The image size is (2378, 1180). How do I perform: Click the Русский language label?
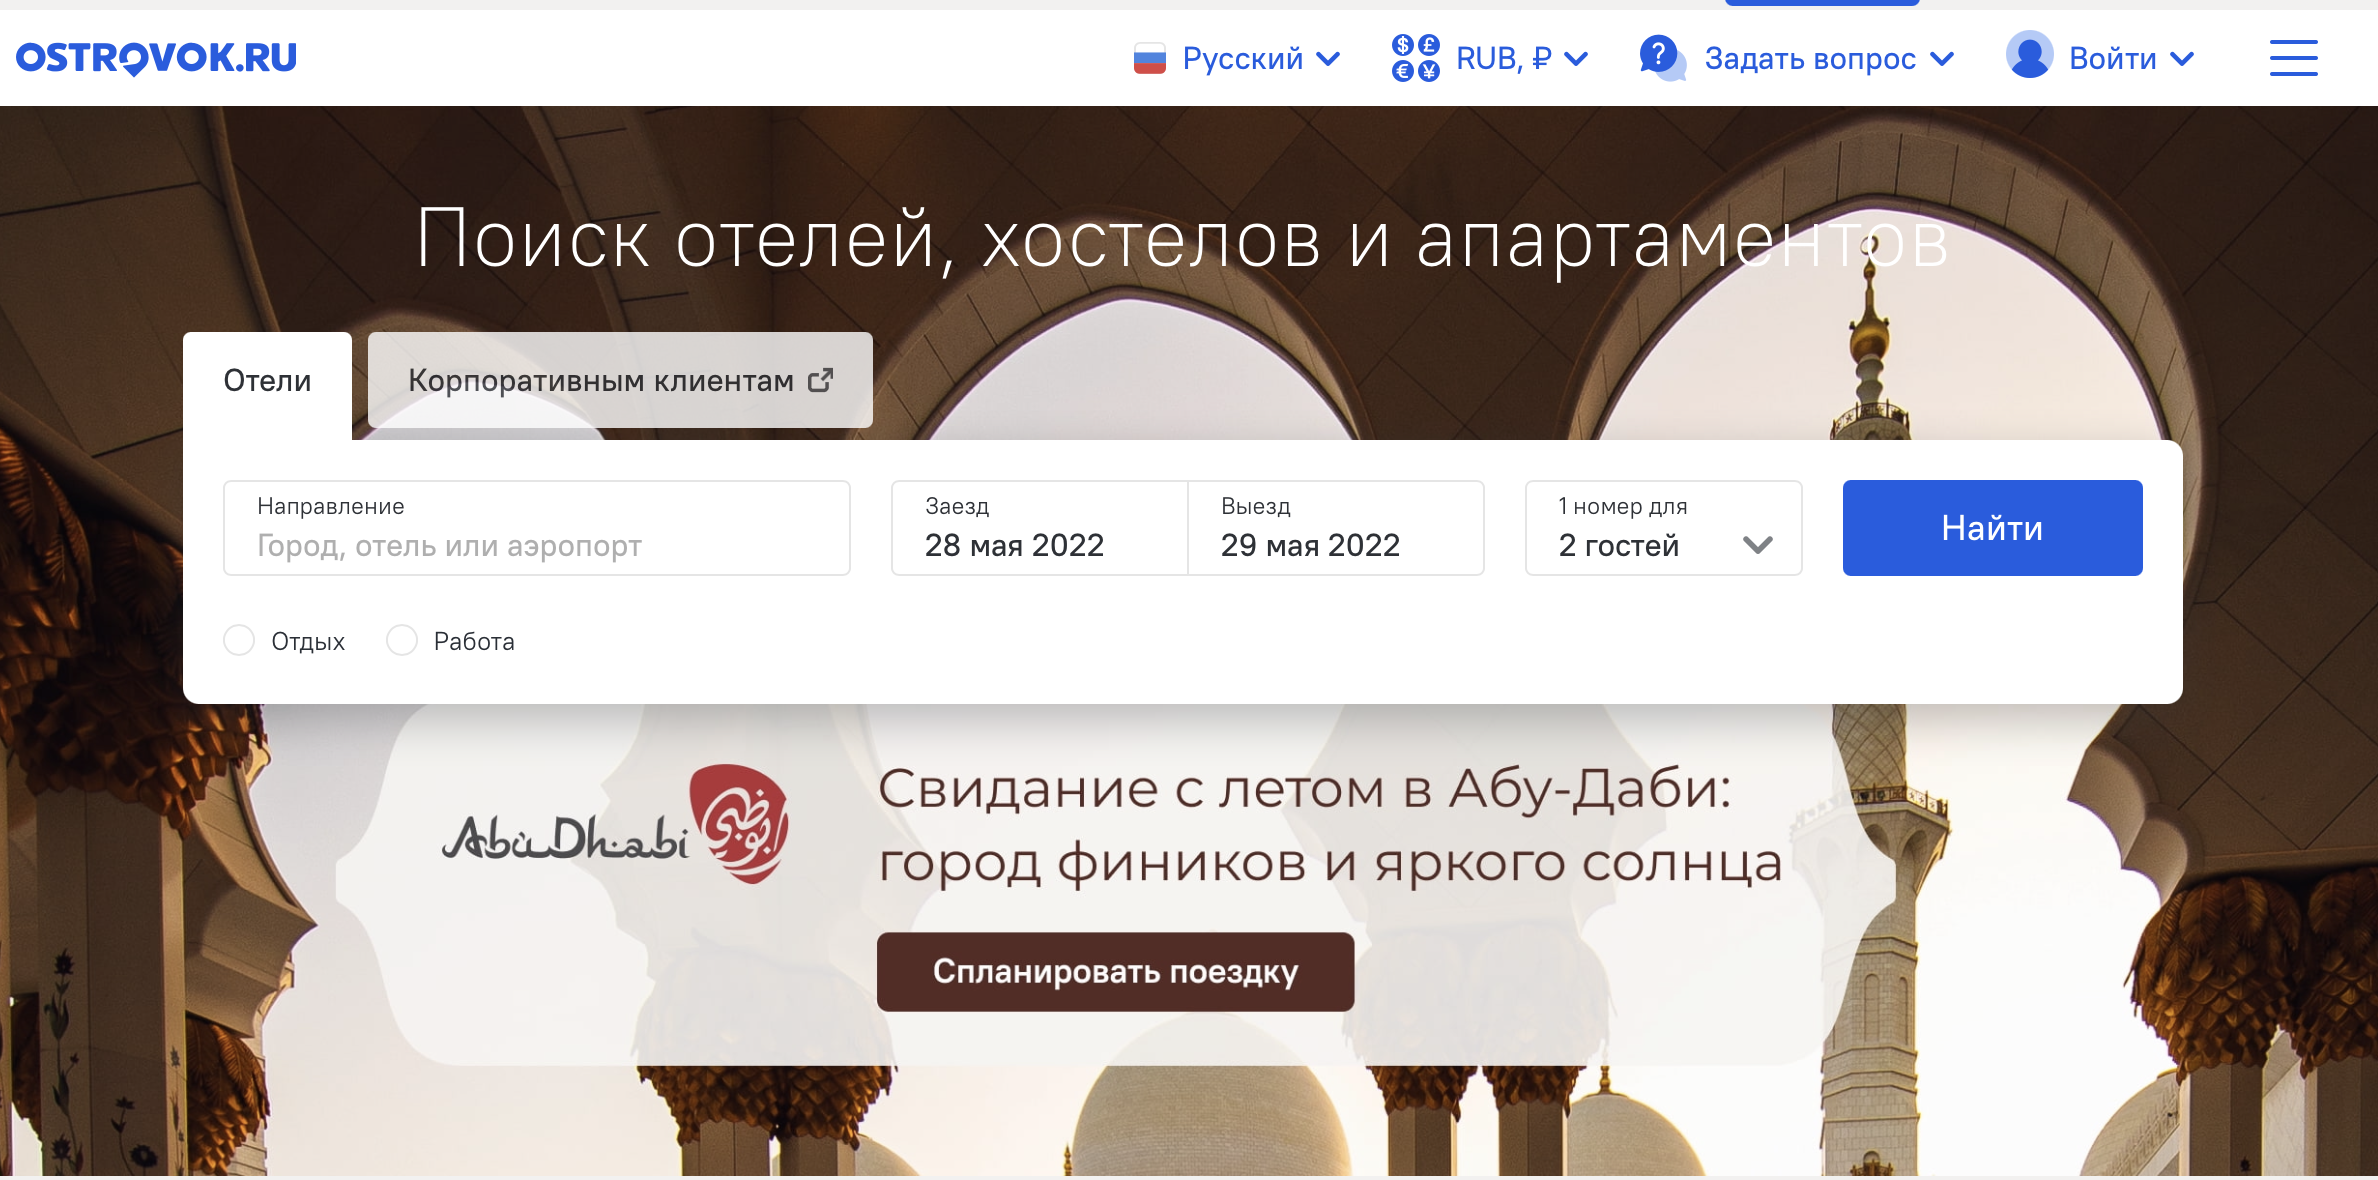[x=1243, y=59]
